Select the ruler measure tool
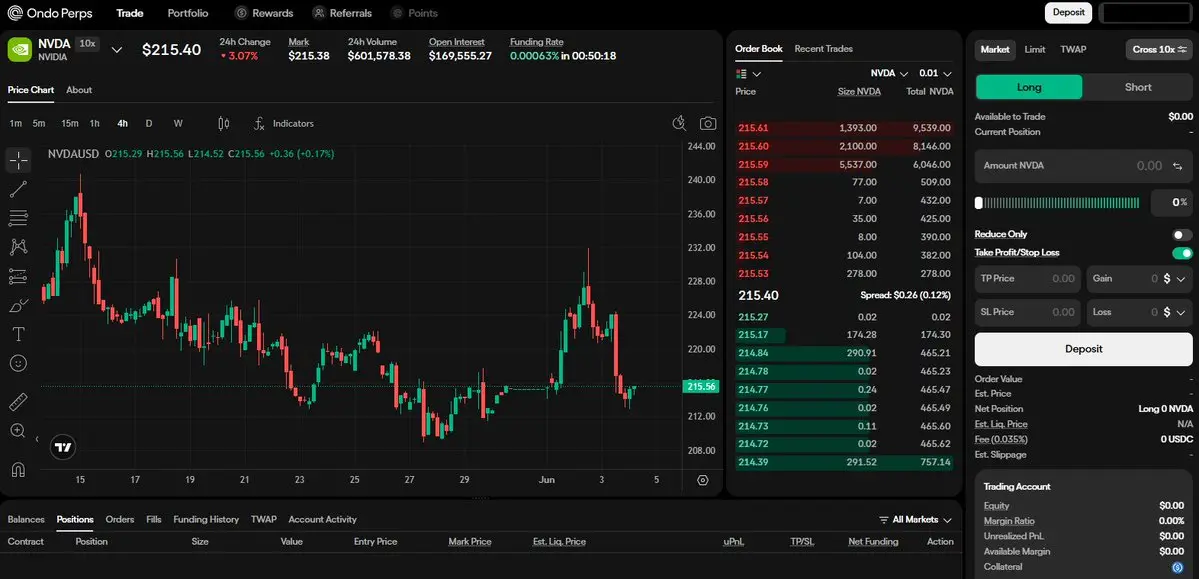The width and height of the screenshot is (1199, 579). 18,402
